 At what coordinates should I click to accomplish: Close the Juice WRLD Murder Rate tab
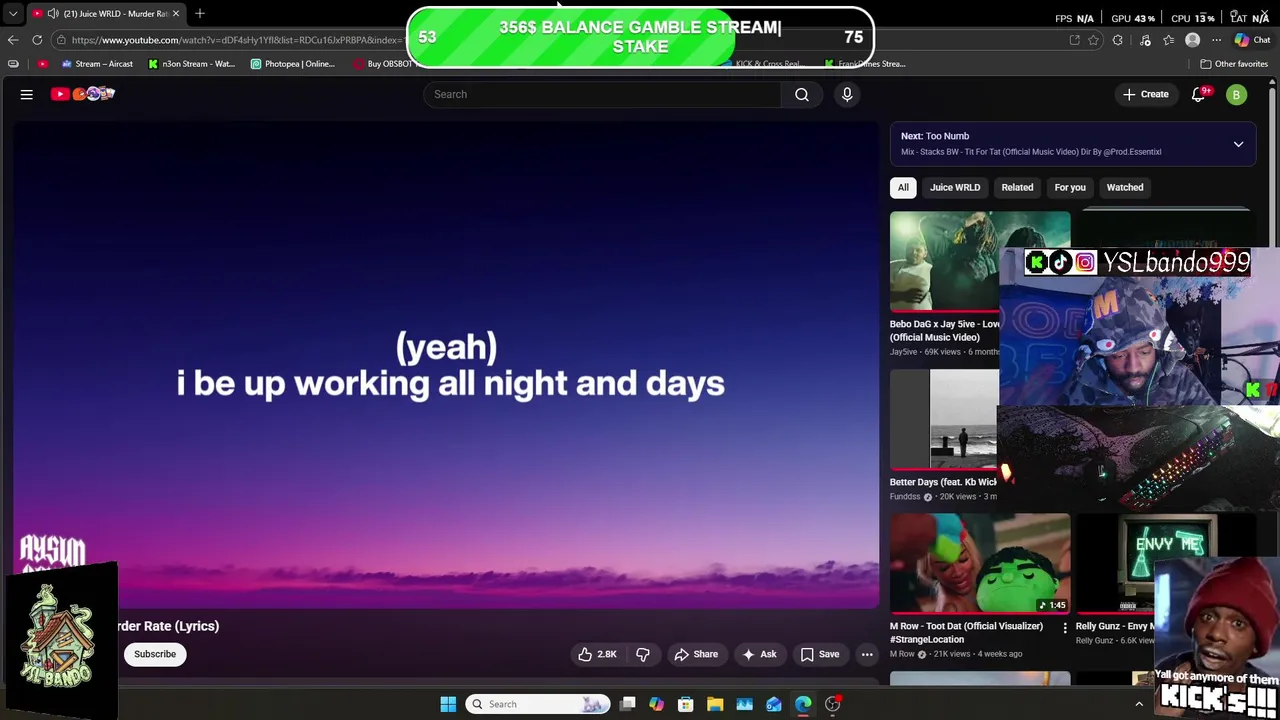tap(176, 13)
